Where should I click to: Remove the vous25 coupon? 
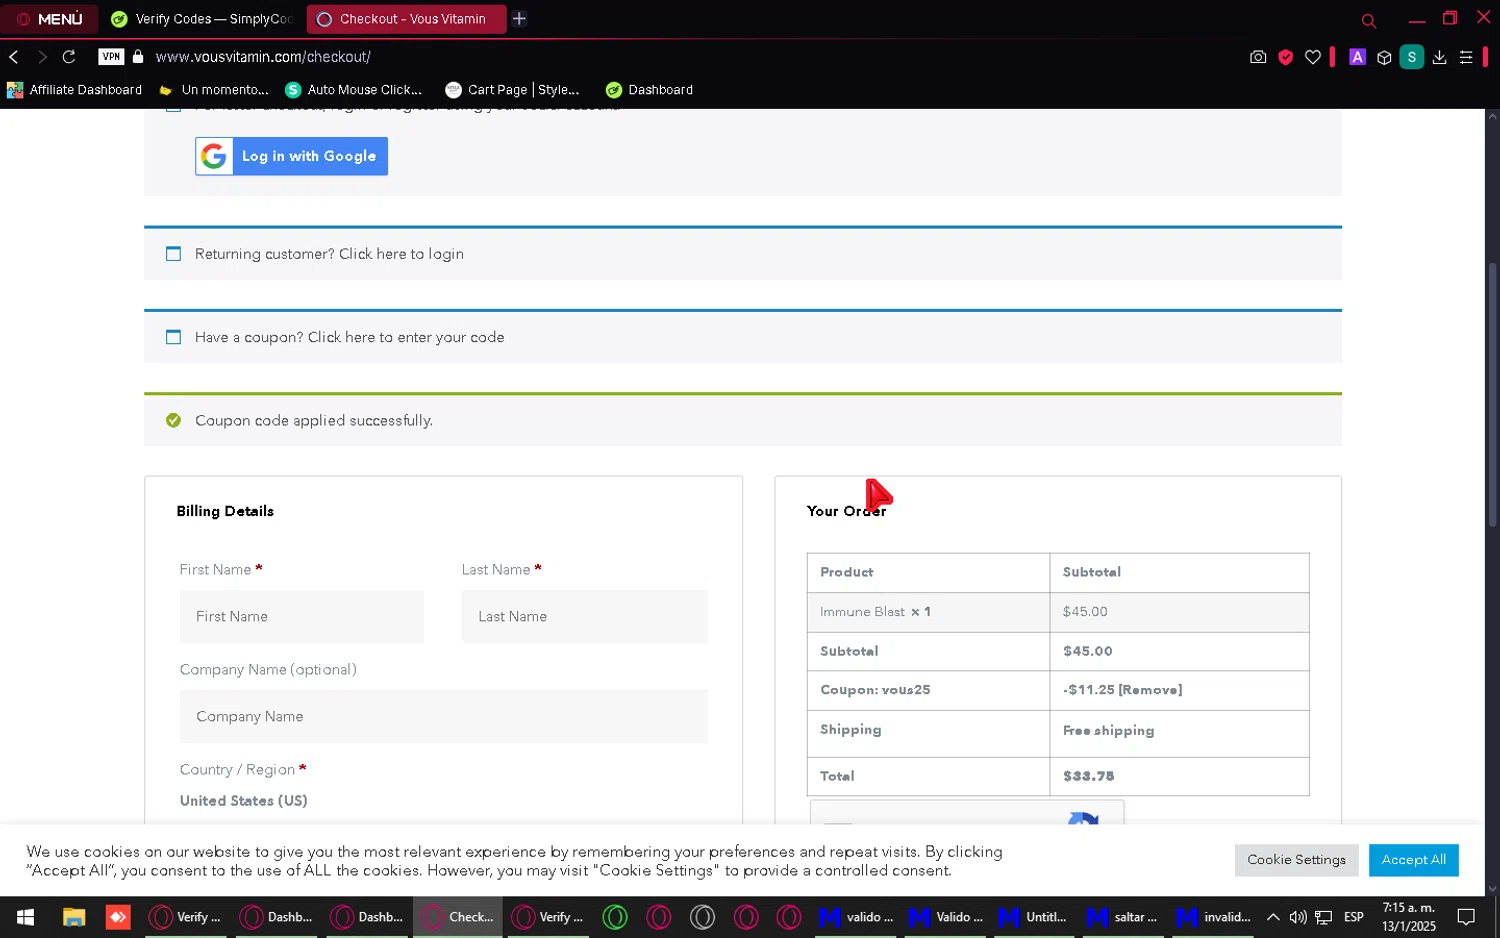point(1150,690)
